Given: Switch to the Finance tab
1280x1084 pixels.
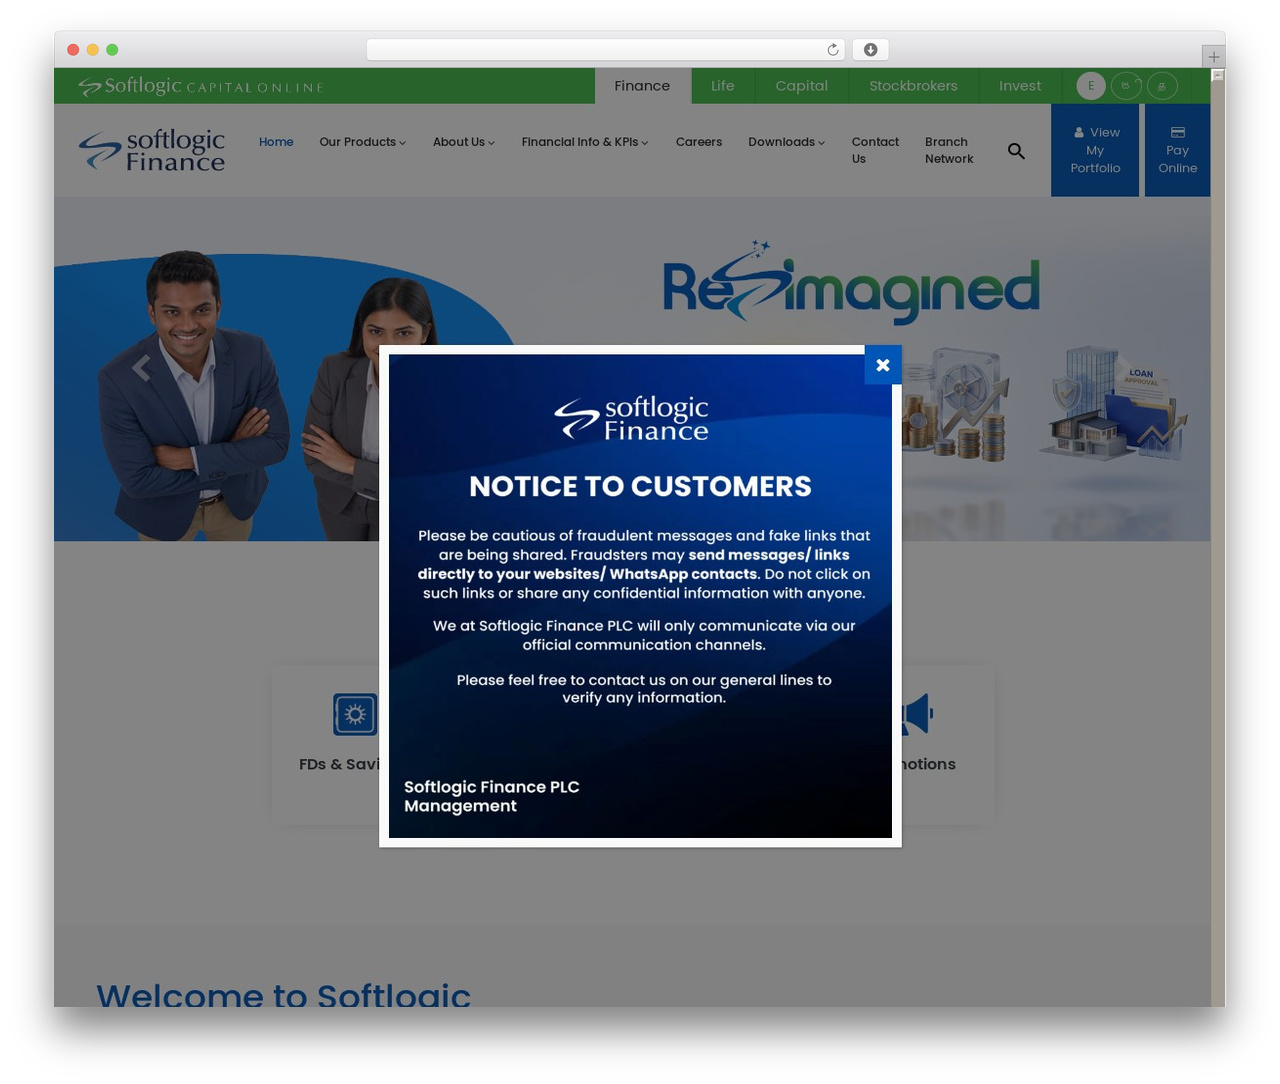Looking at the screenshot, I should 642,86.
